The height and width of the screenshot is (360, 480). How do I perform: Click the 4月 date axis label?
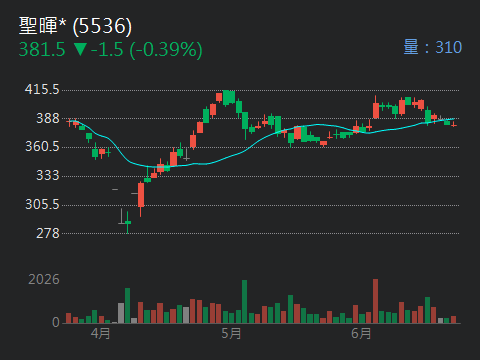point(101,333)
